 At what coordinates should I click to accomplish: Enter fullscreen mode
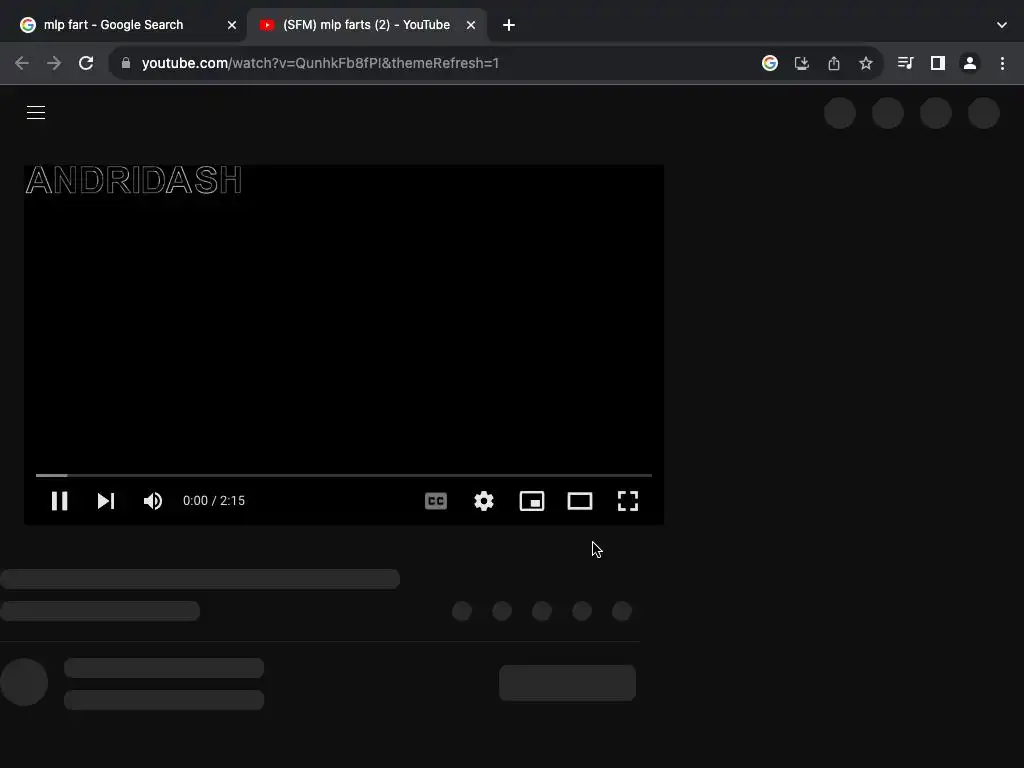point(628,501)
